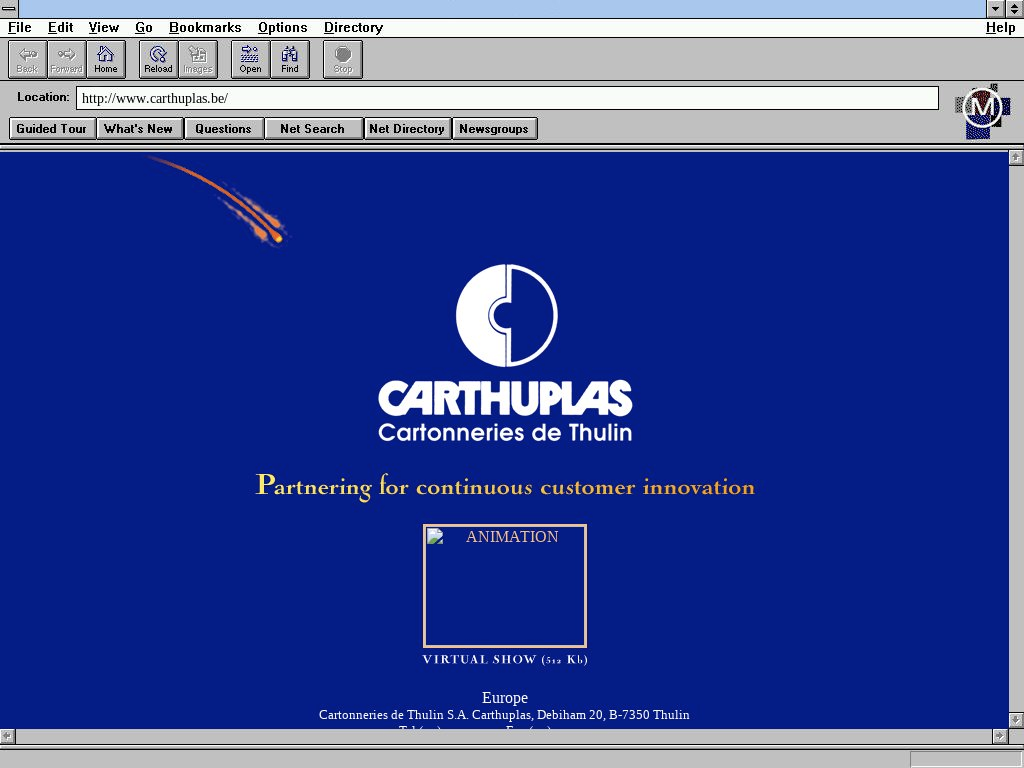Click the horizontal scrollbar right arrow

tap(999, 736)
